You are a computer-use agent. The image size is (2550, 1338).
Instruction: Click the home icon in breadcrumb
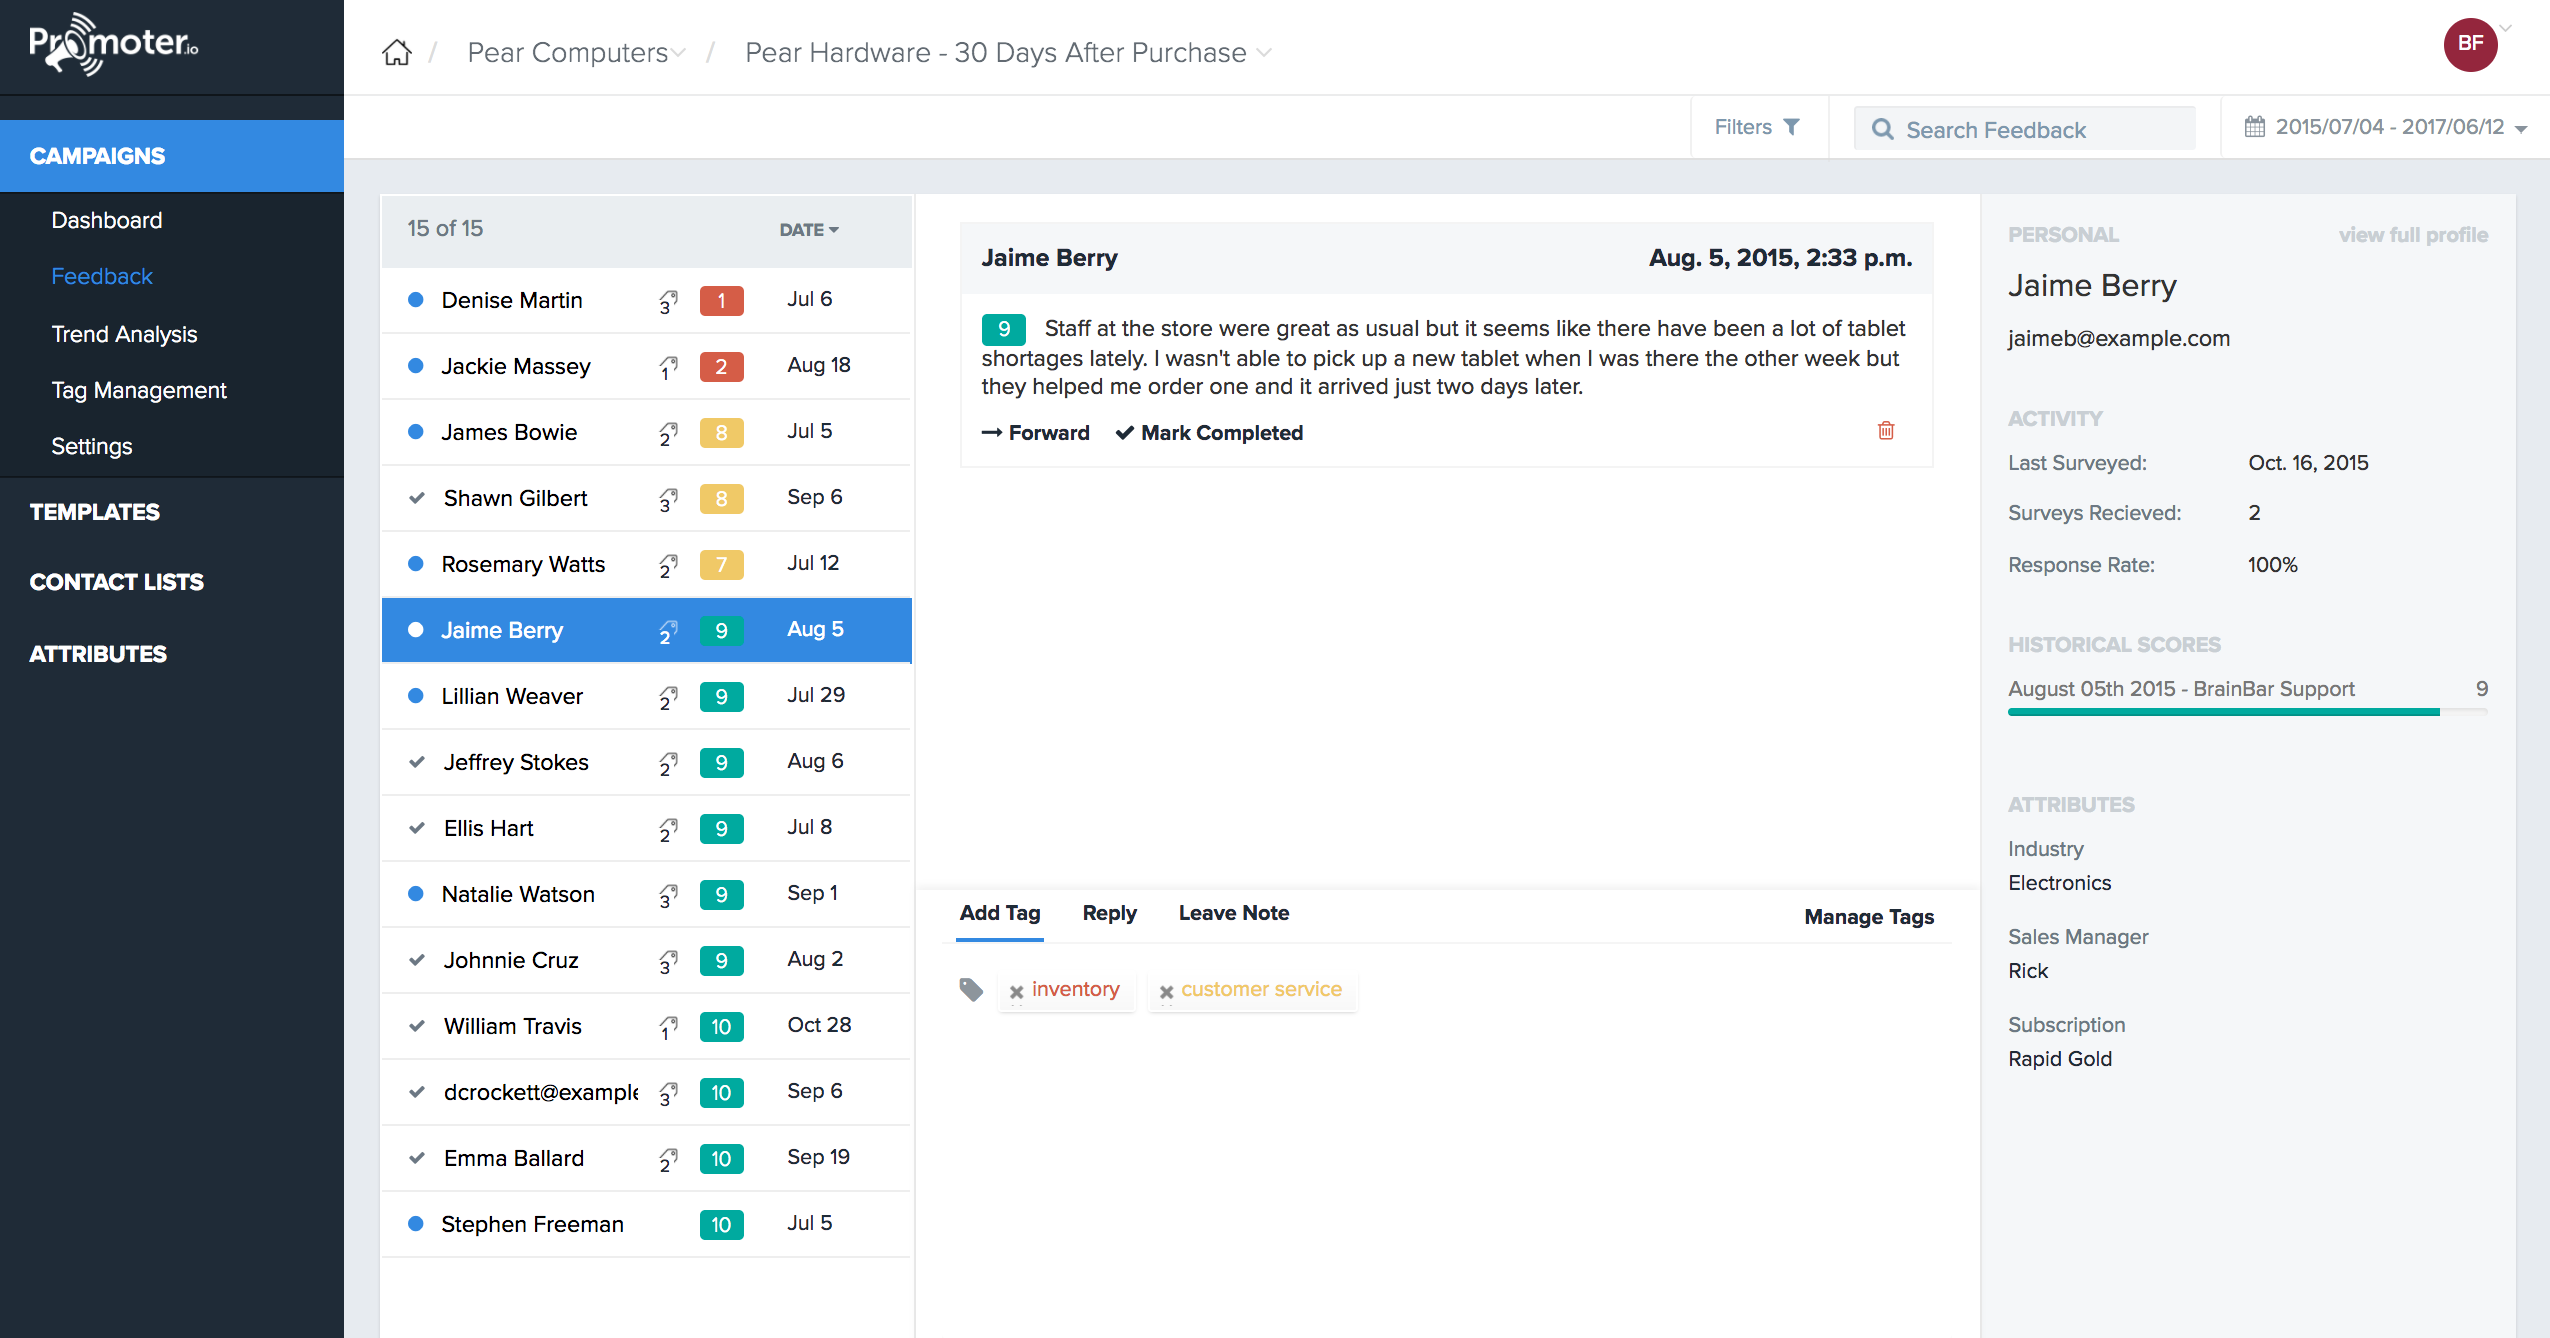(397, 52)
